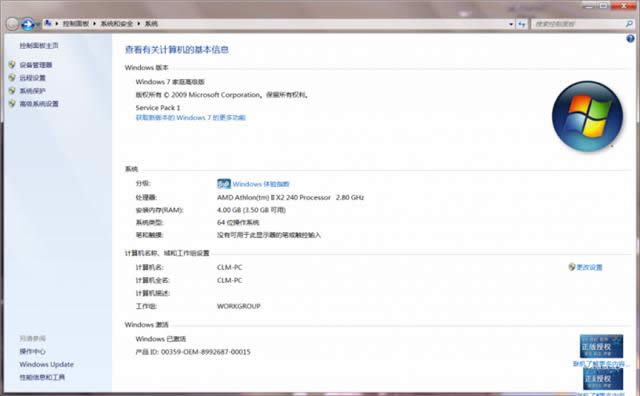Click the shield icon beside 设备管理器
Image resolution: width=640 pixels, height=396 pixels.
(x=12, y=65)
